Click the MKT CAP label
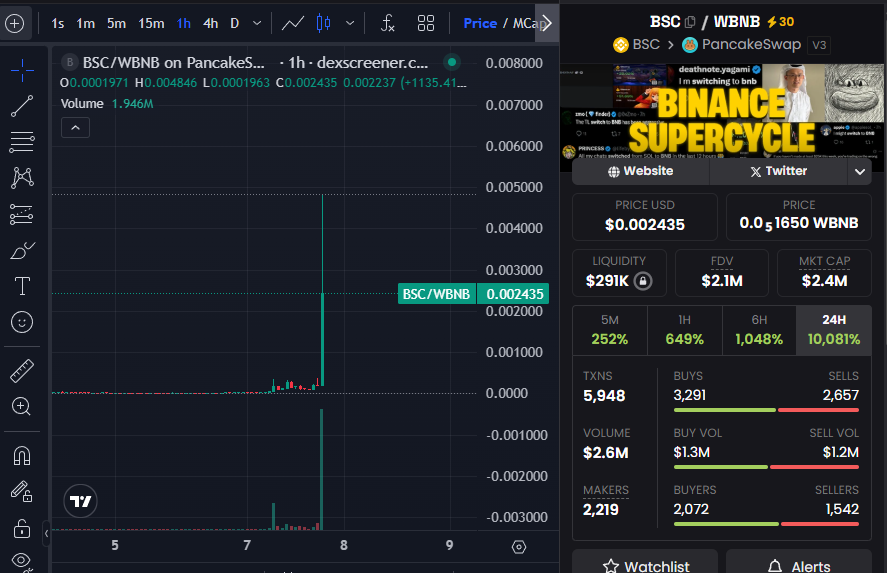The image size is (887, 573). [824, 261]
